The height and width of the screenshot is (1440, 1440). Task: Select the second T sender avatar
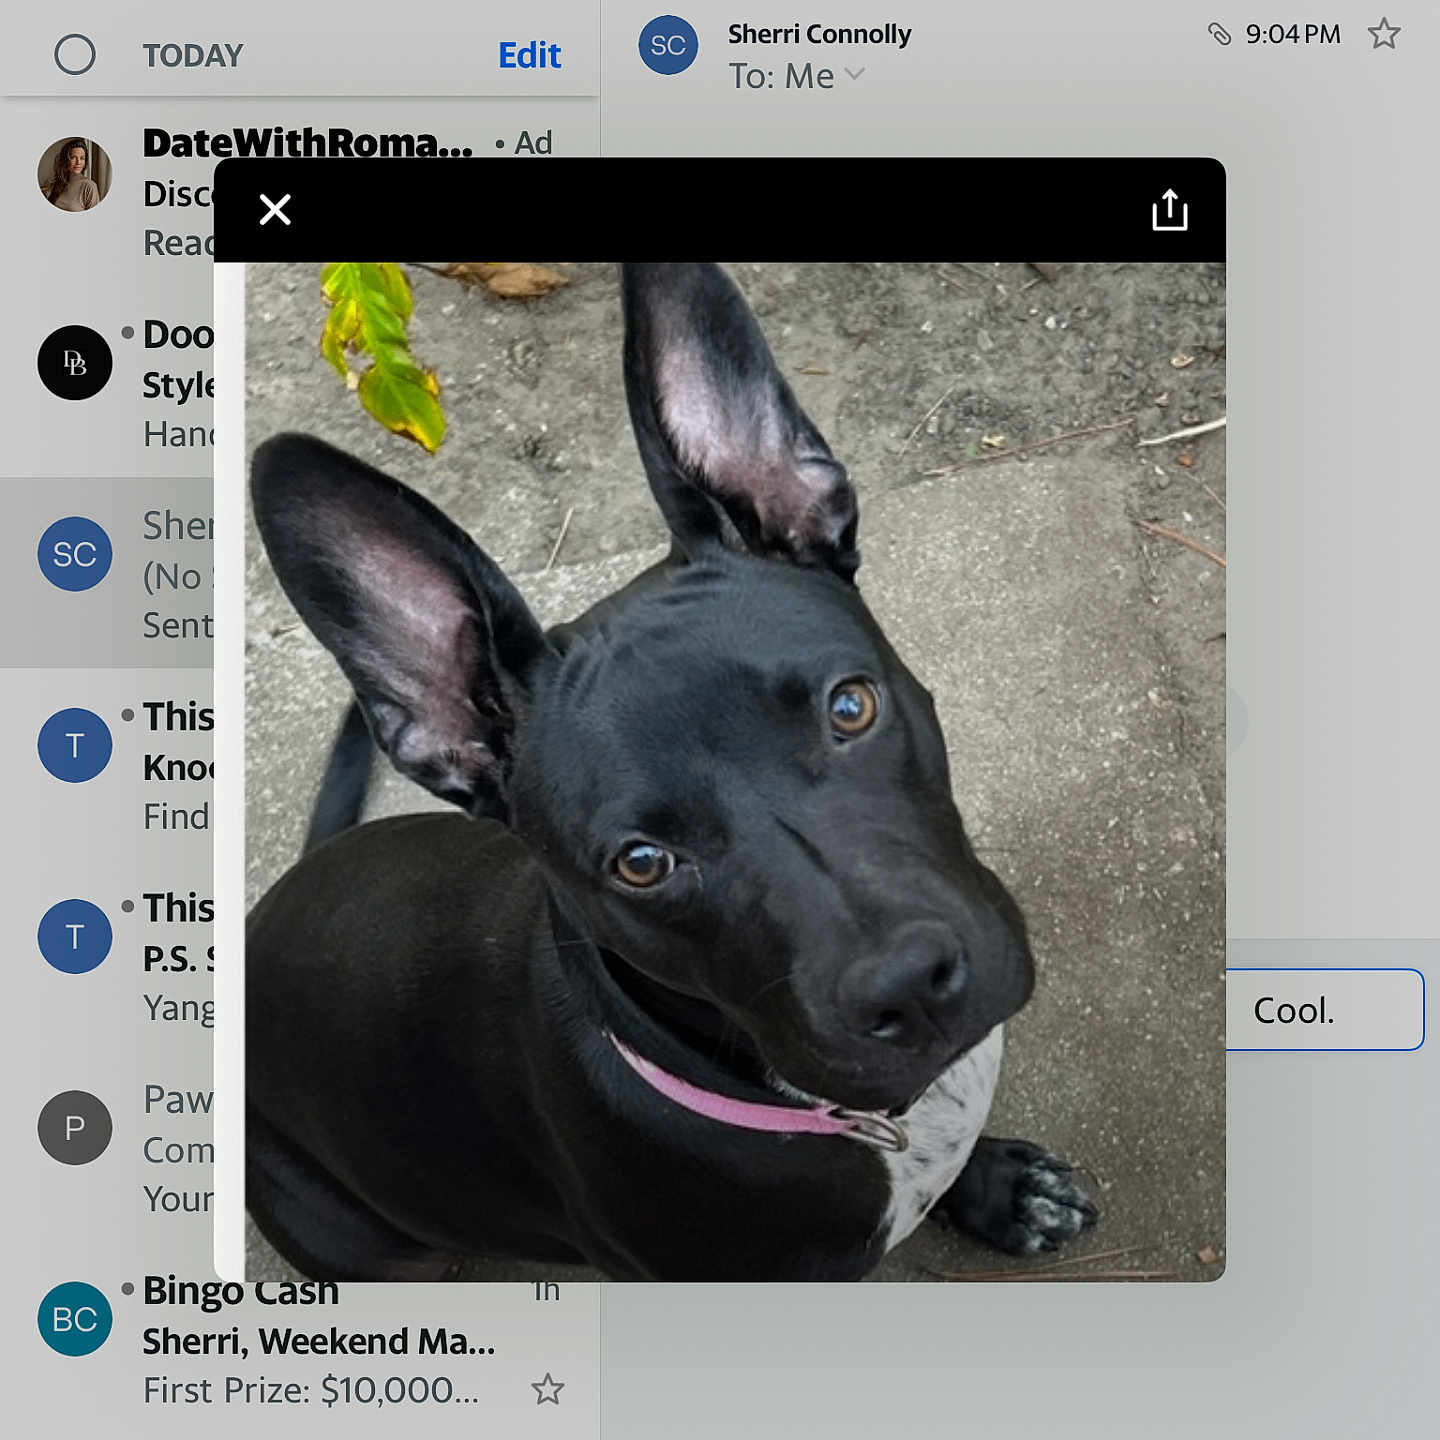pyautogui.click(x=75, y=937)
